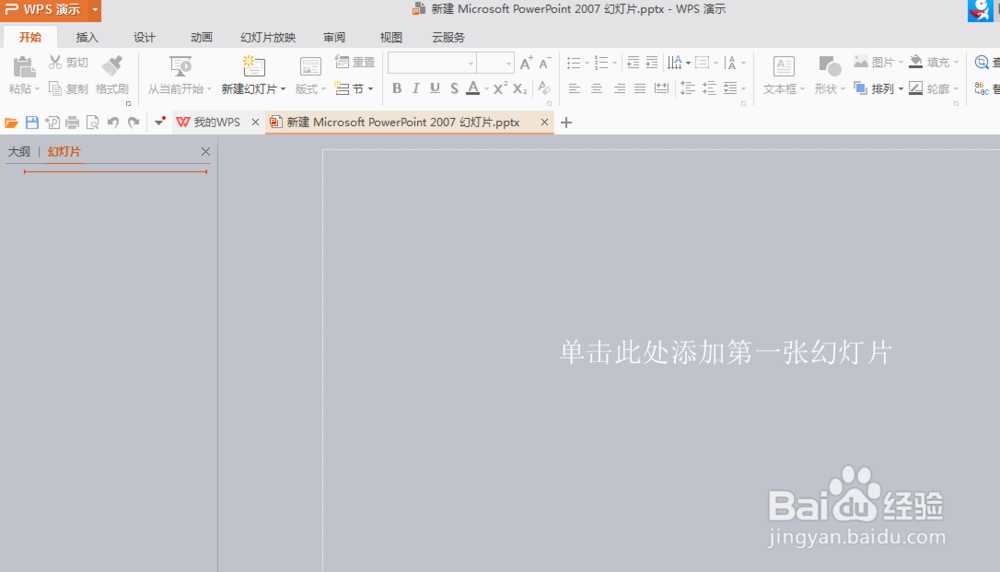Open the Insert (插入) ribbon tab
Screen dimensions: 1000x572
[x=87, y=38]
